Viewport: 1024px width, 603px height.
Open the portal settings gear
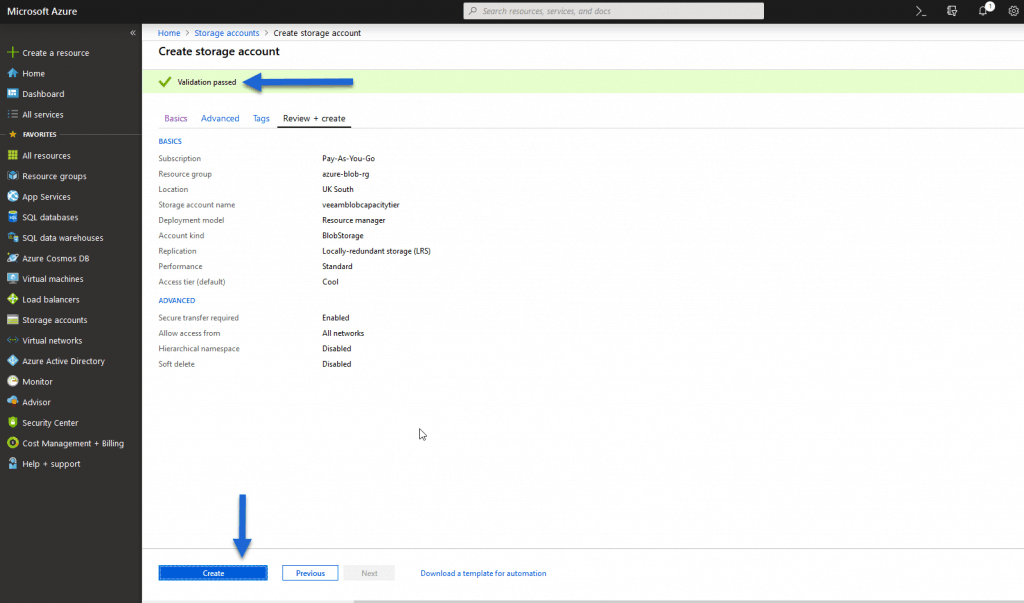(x=1013, y=11)
